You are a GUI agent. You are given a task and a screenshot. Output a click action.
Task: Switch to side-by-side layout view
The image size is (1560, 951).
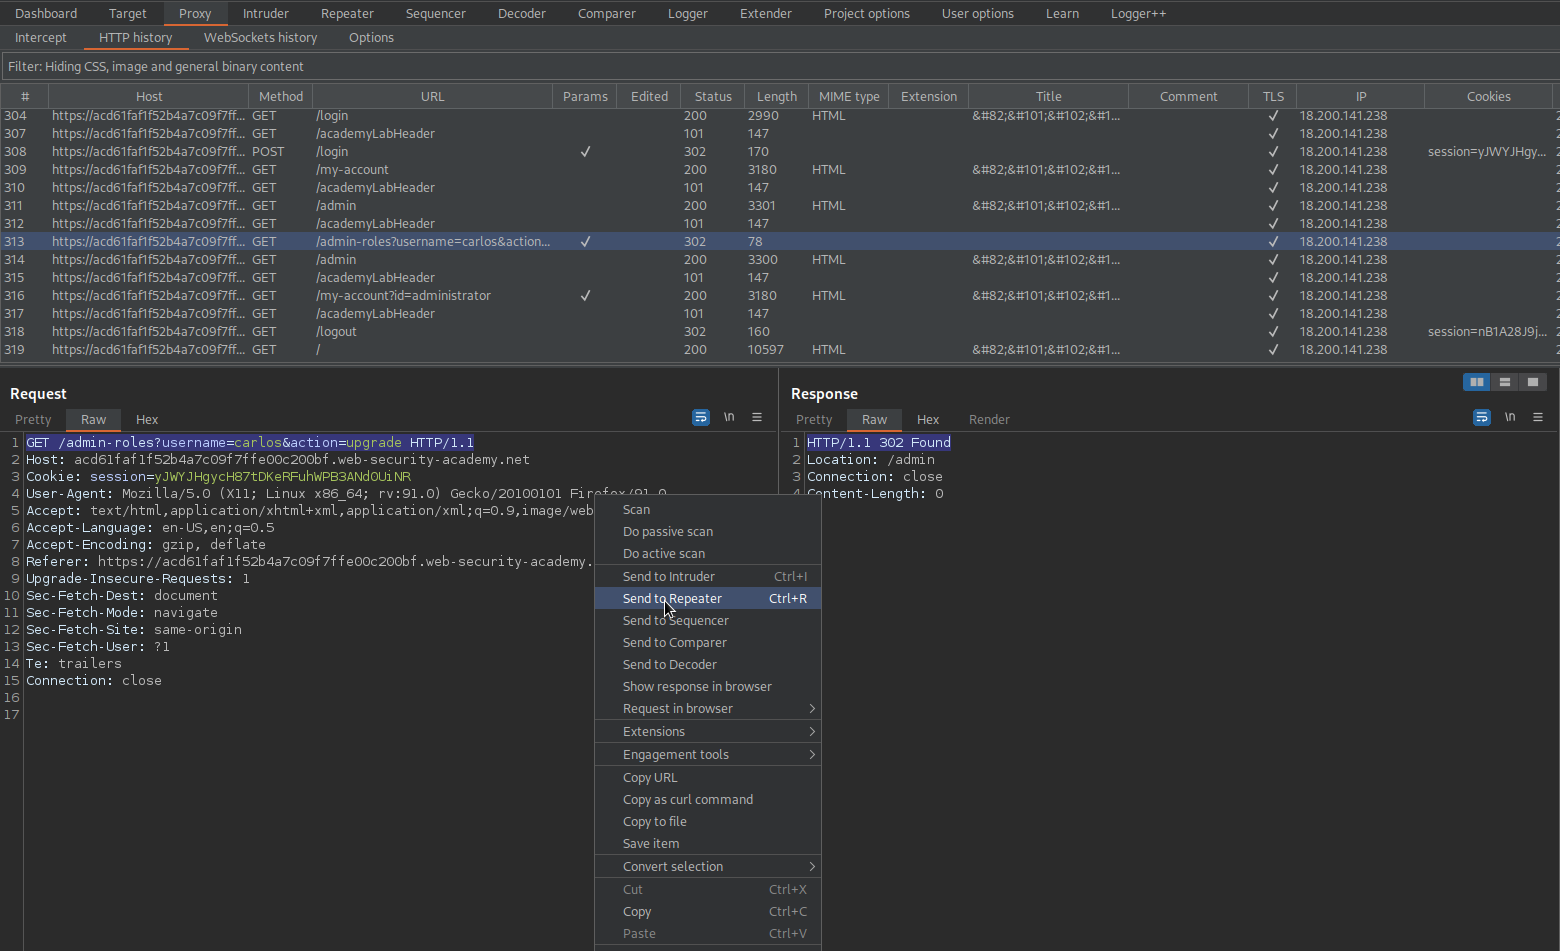click(x=1476, y=382)
